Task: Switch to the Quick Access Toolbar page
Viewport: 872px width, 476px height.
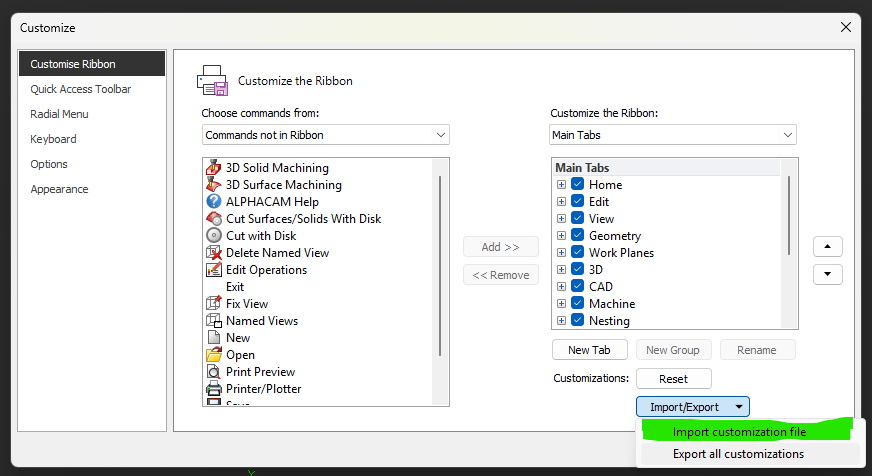Action: (81, 89)
